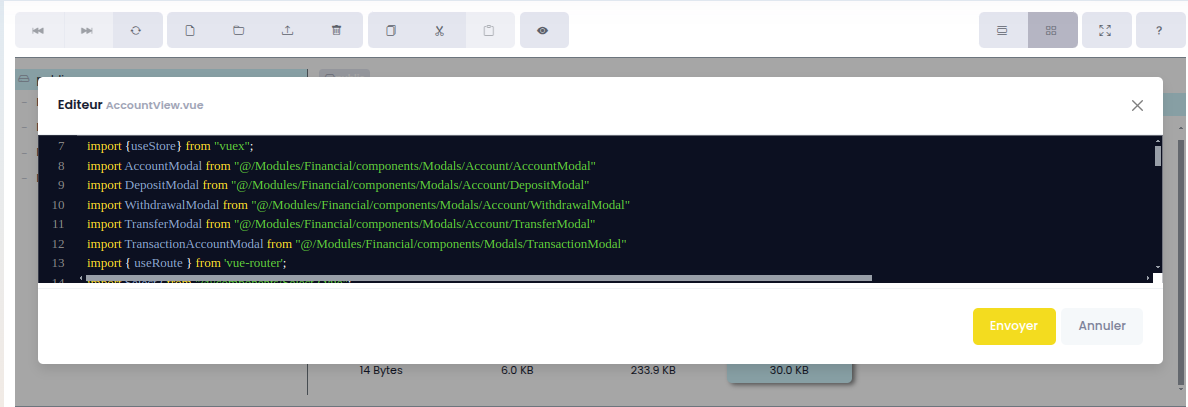Copy selection with the copy icon
1188x407 pixels.
coord(392,30)
